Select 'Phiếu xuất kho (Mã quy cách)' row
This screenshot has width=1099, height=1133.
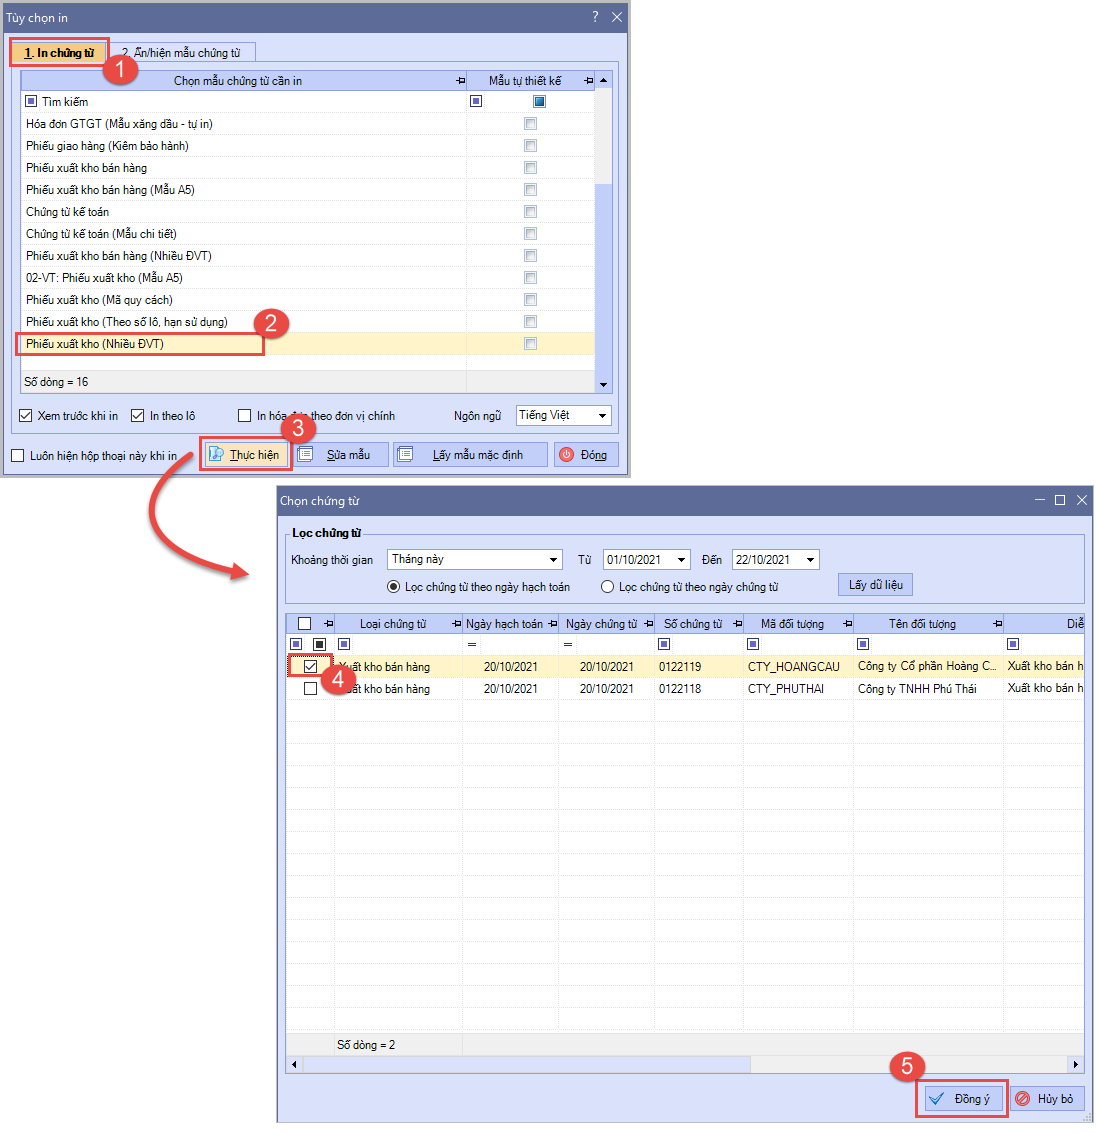click(99, 300)
